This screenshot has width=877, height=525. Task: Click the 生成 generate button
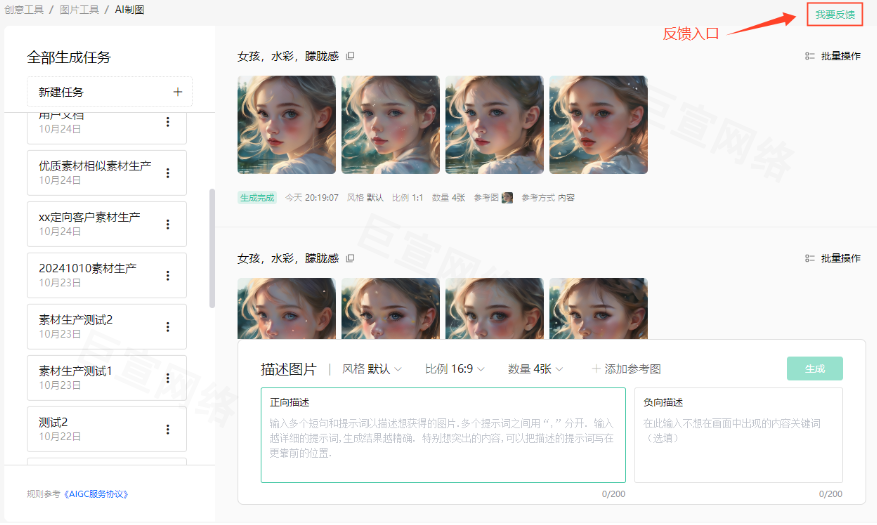pos(814,368)
